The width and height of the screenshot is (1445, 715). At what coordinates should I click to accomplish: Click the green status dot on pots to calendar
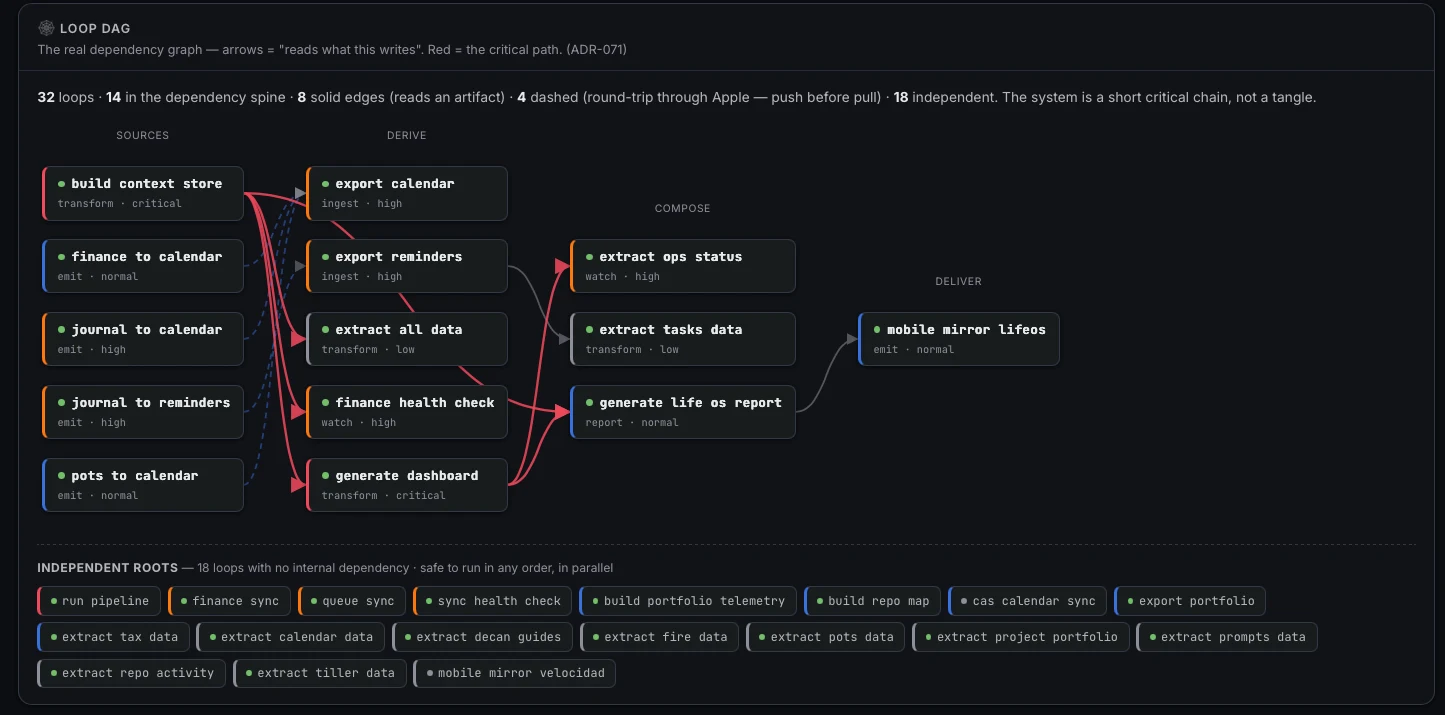pyautogui.click(x=61, y=476)
